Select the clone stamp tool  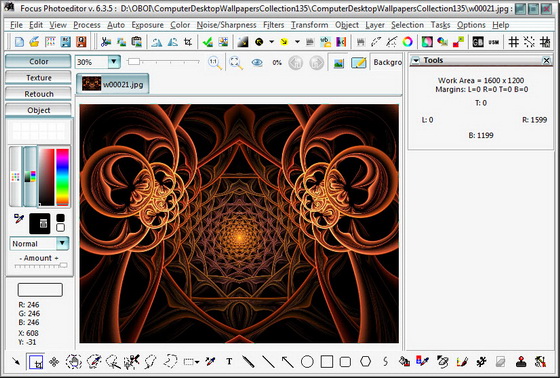pos(521,362)
